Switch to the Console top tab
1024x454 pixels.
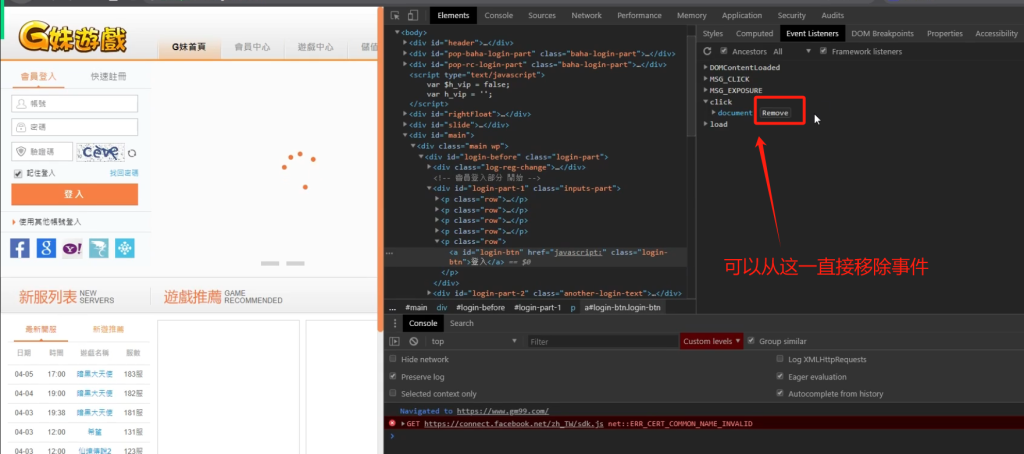[498, 16]
